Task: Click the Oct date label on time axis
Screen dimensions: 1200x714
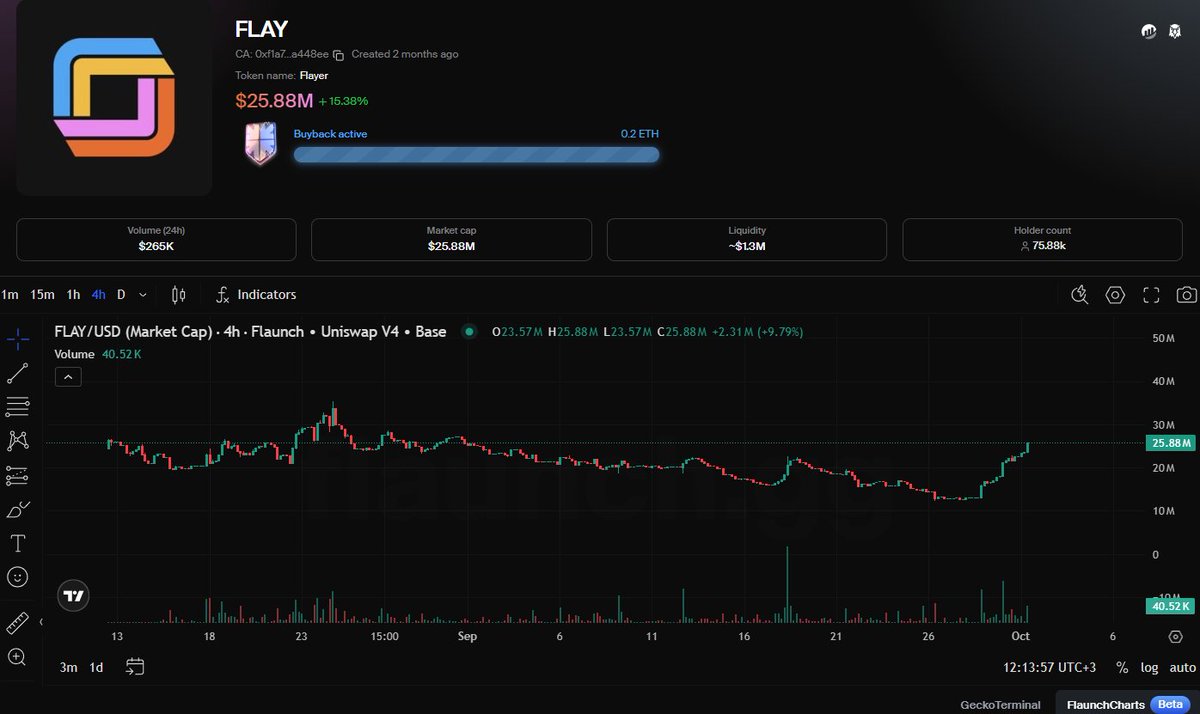Action: [1020, 636]
